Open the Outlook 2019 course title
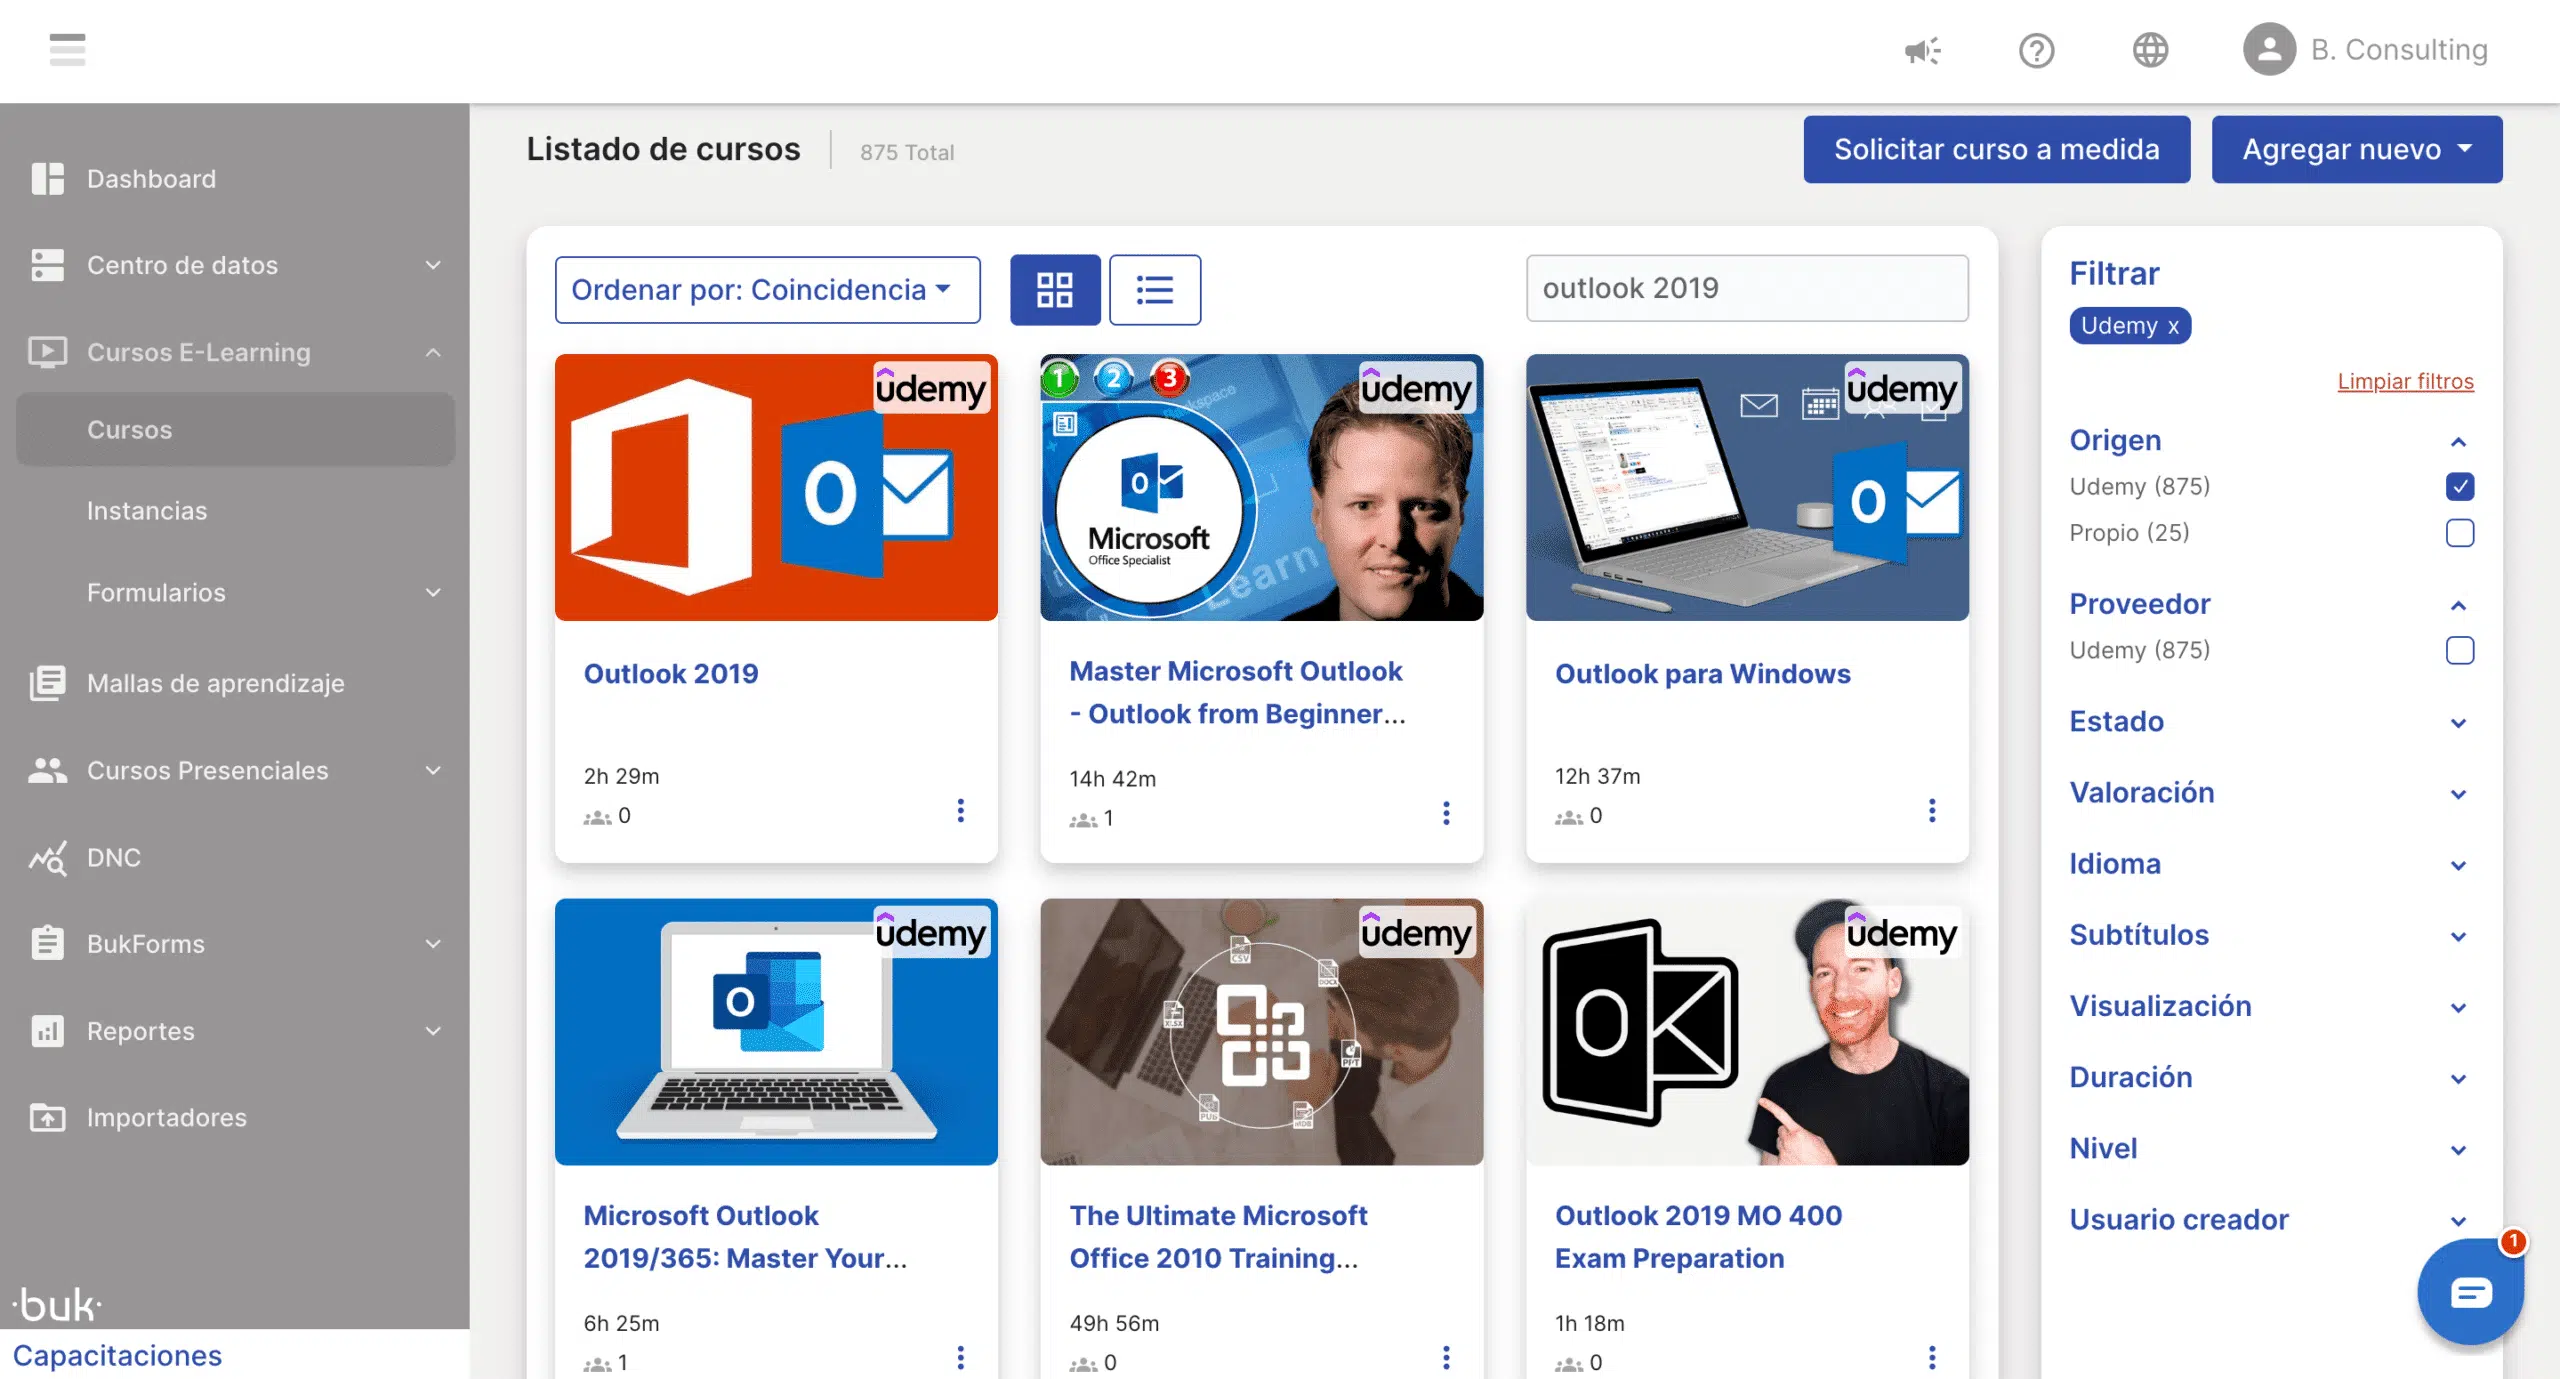This screenshot has width=2560, height=1379. (671, 674)
